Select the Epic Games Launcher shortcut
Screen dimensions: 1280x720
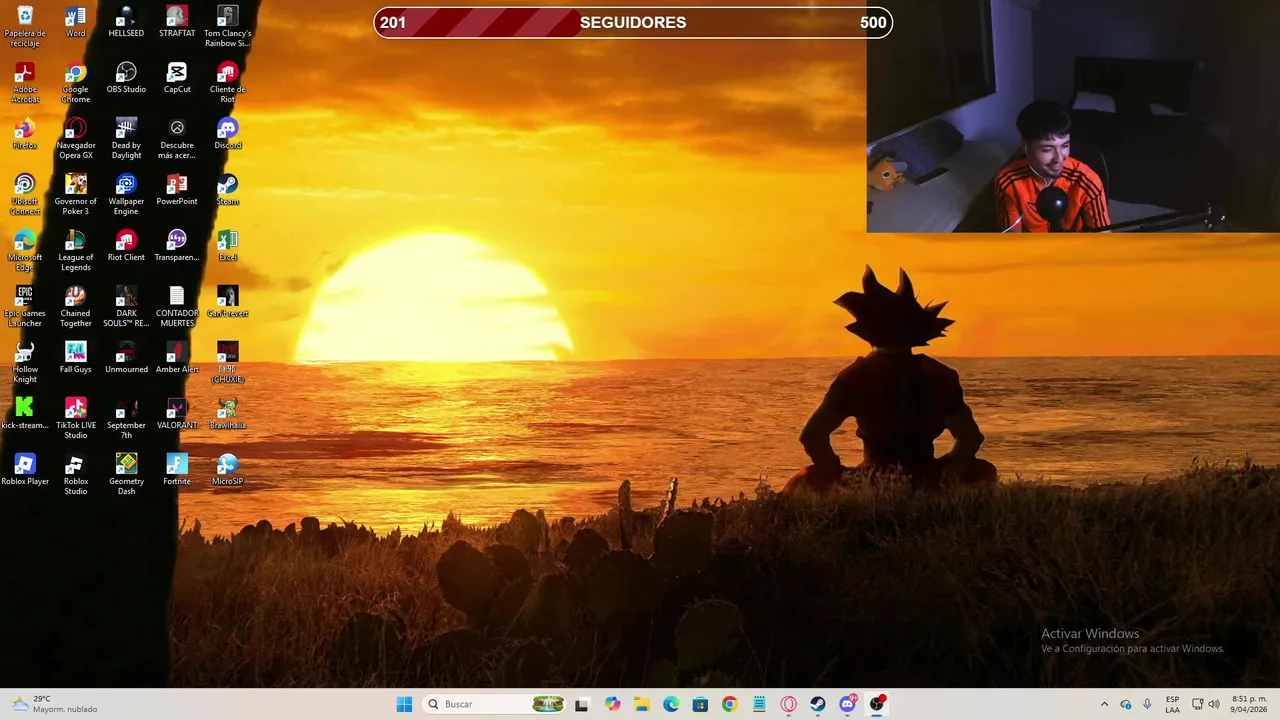[x=25, y=307]
